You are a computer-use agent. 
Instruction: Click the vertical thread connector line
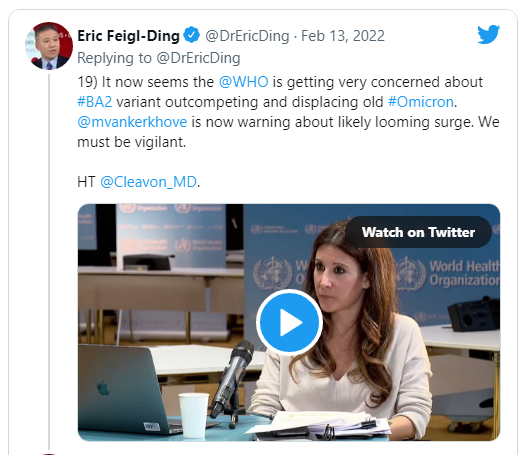click(x=49, y=261)
